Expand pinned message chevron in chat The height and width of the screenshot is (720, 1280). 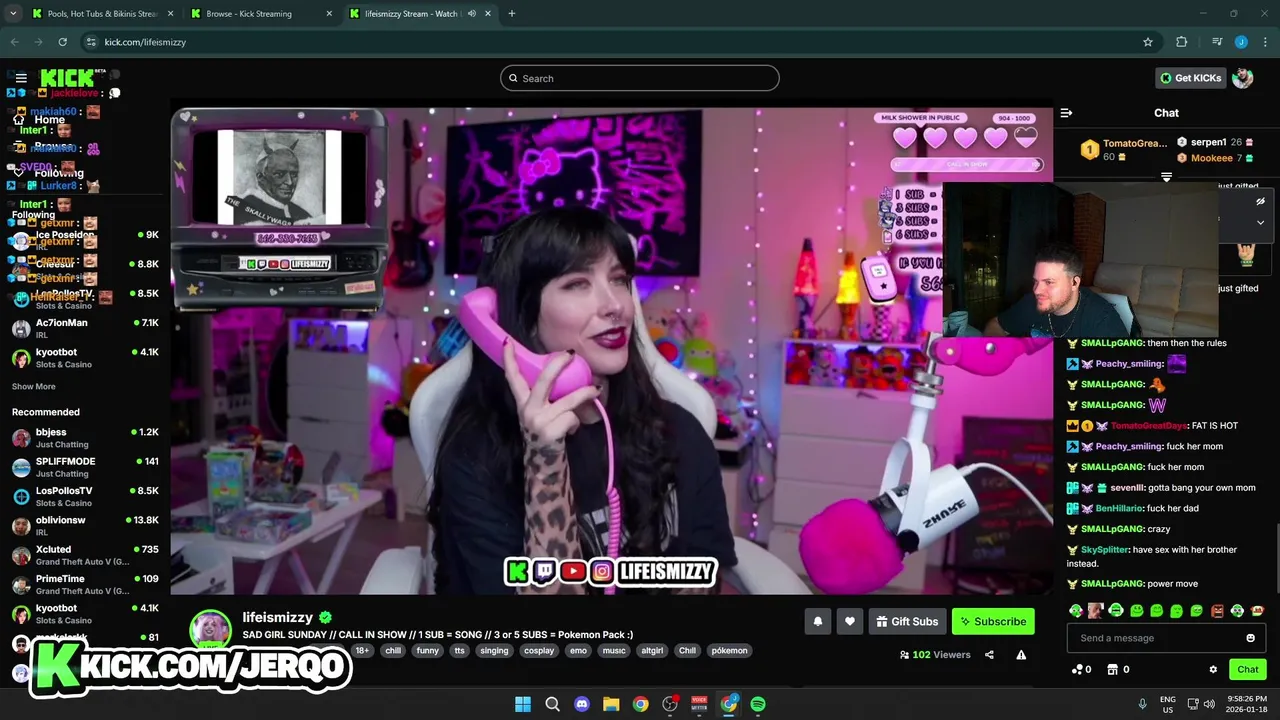(1260, 222)
